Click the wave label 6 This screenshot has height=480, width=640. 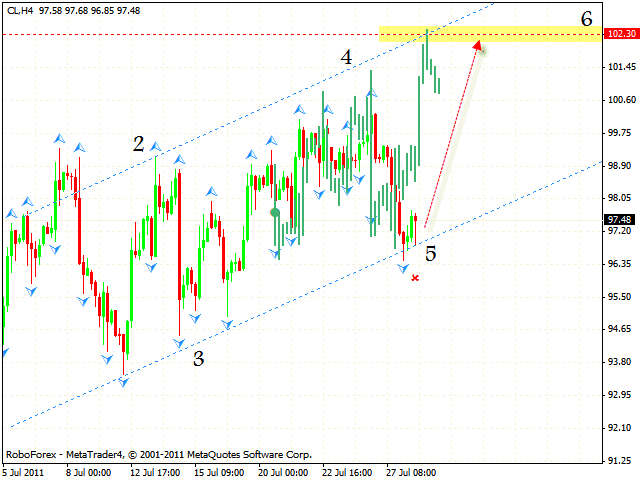tap(586, 17)
